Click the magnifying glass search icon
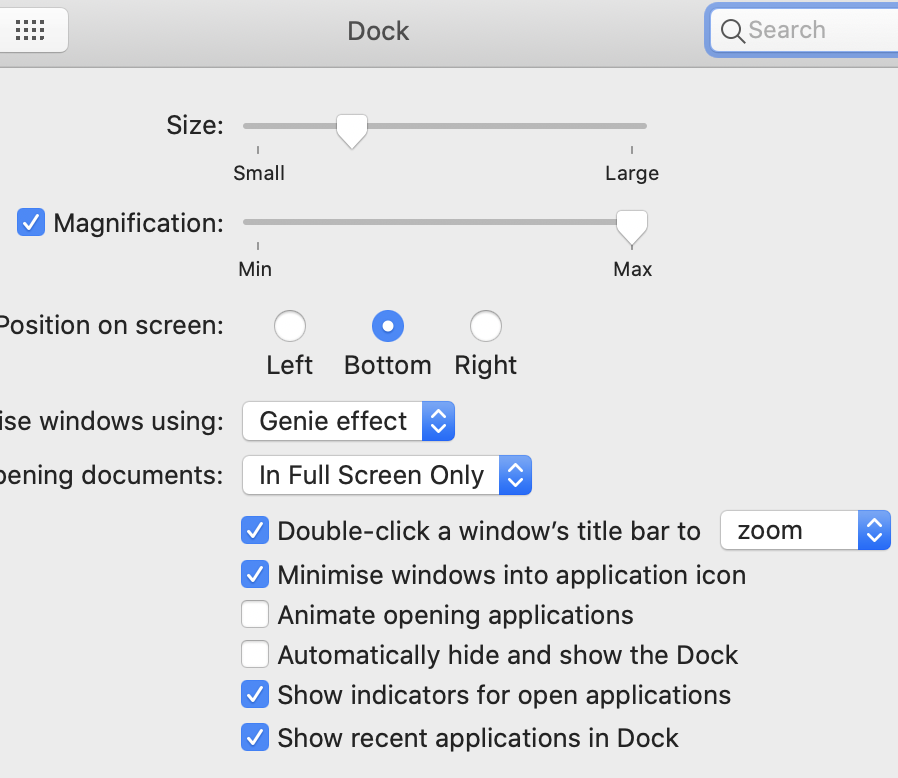This screenshot has width=898, height=778. 732,31
